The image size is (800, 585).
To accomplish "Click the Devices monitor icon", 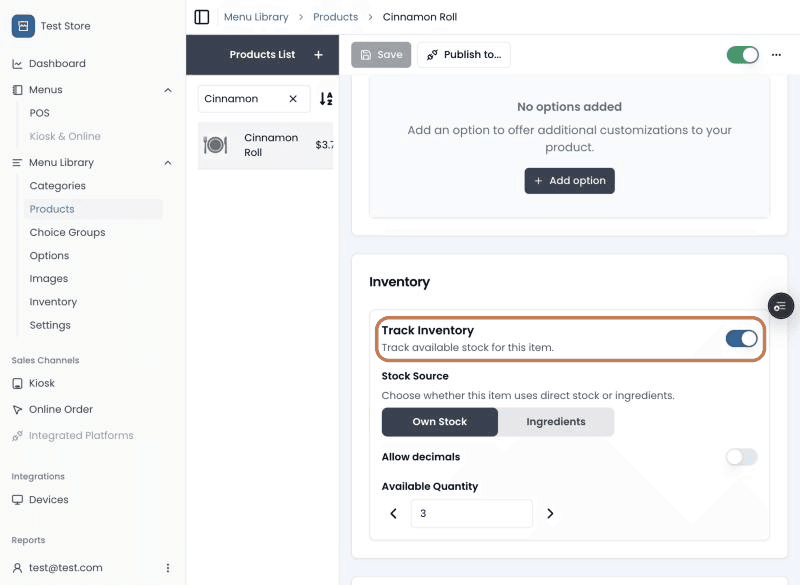I will (17, 500).
